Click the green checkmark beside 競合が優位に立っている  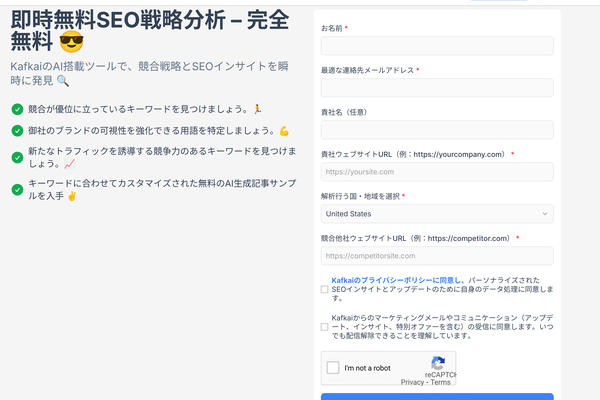[x=17, y=109]
